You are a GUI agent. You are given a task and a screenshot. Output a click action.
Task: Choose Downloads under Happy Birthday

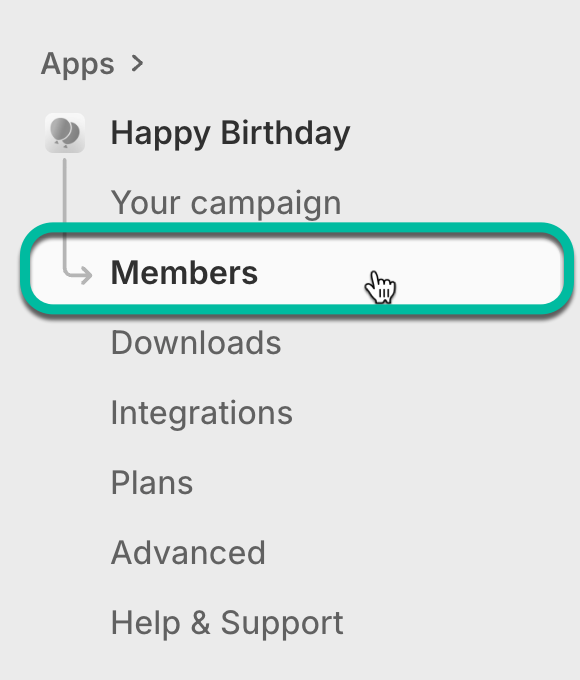pos(196,343)
